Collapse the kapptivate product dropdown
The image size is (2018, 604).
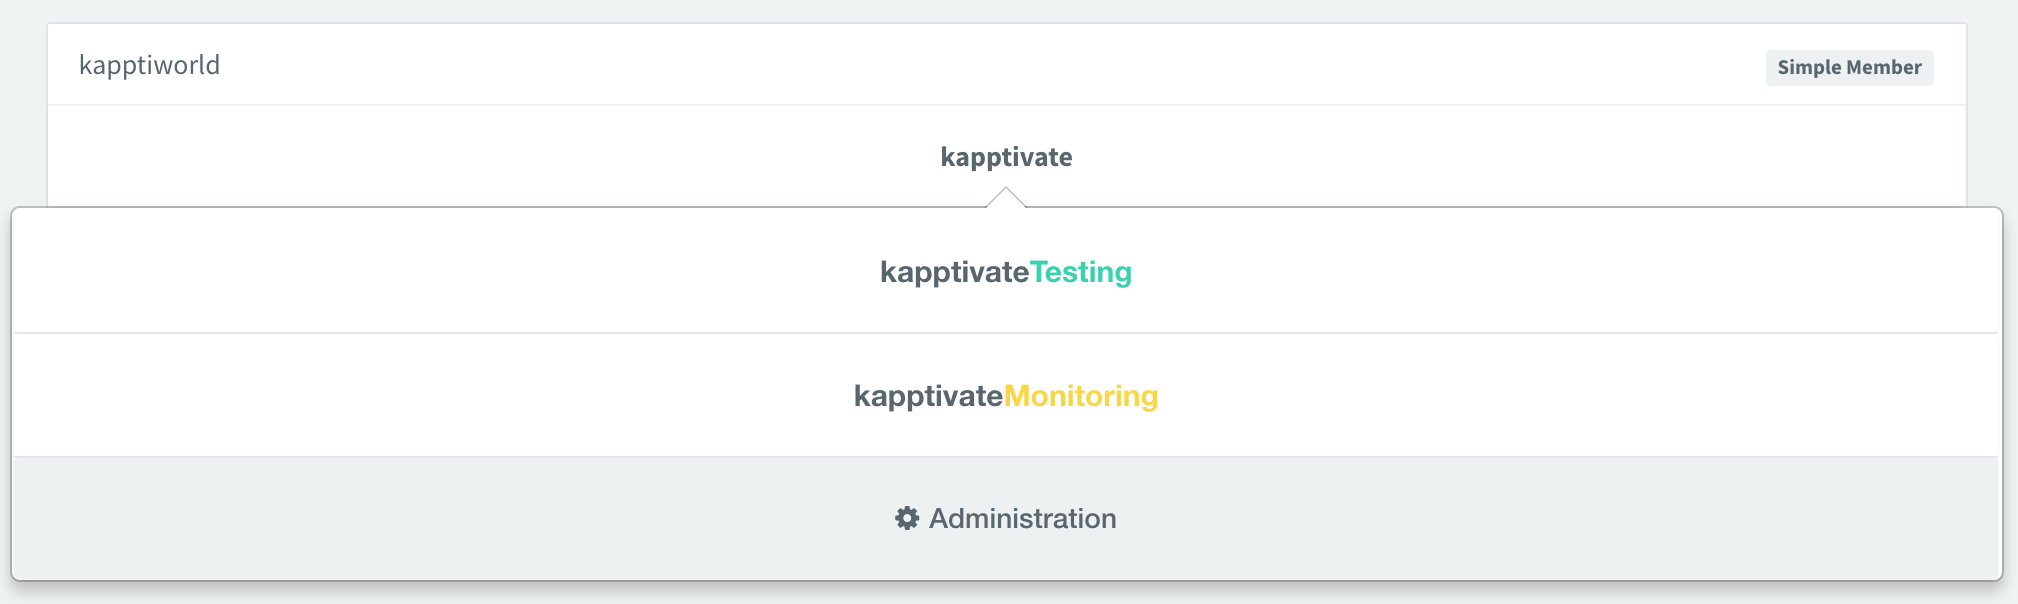1006,157
